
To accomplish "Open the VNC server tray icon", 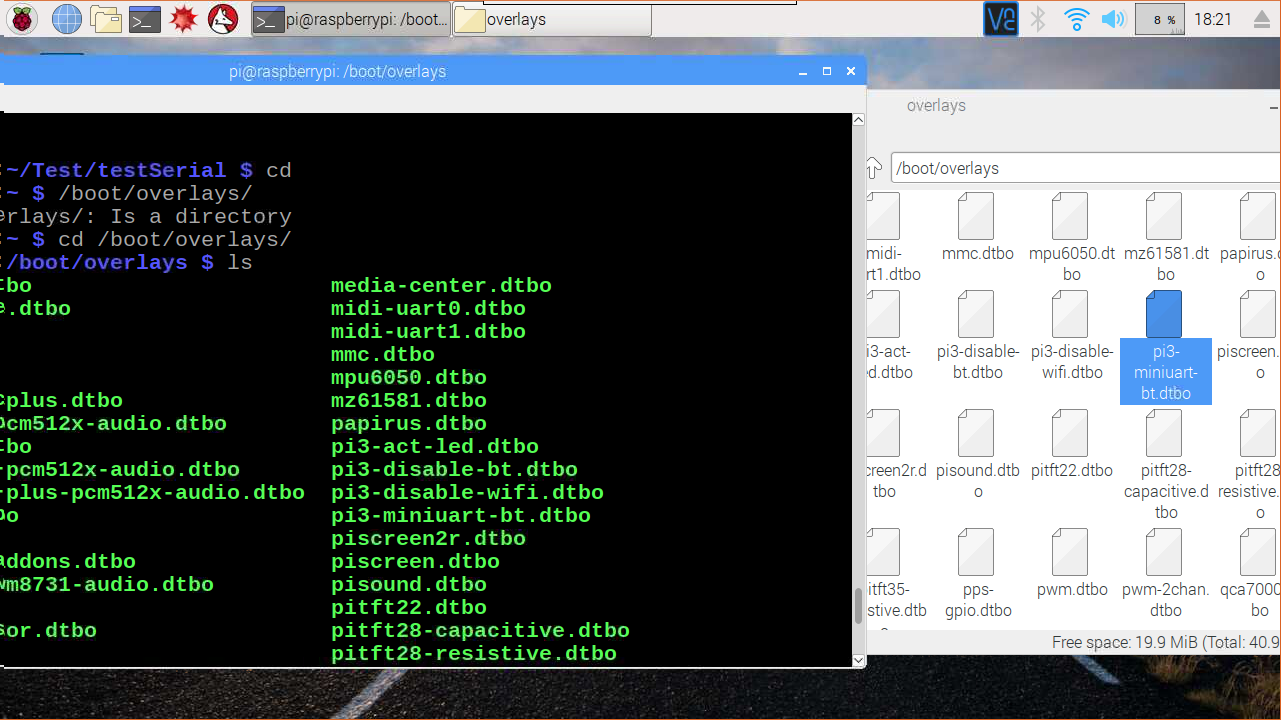I will click(x=1000, y=19).
